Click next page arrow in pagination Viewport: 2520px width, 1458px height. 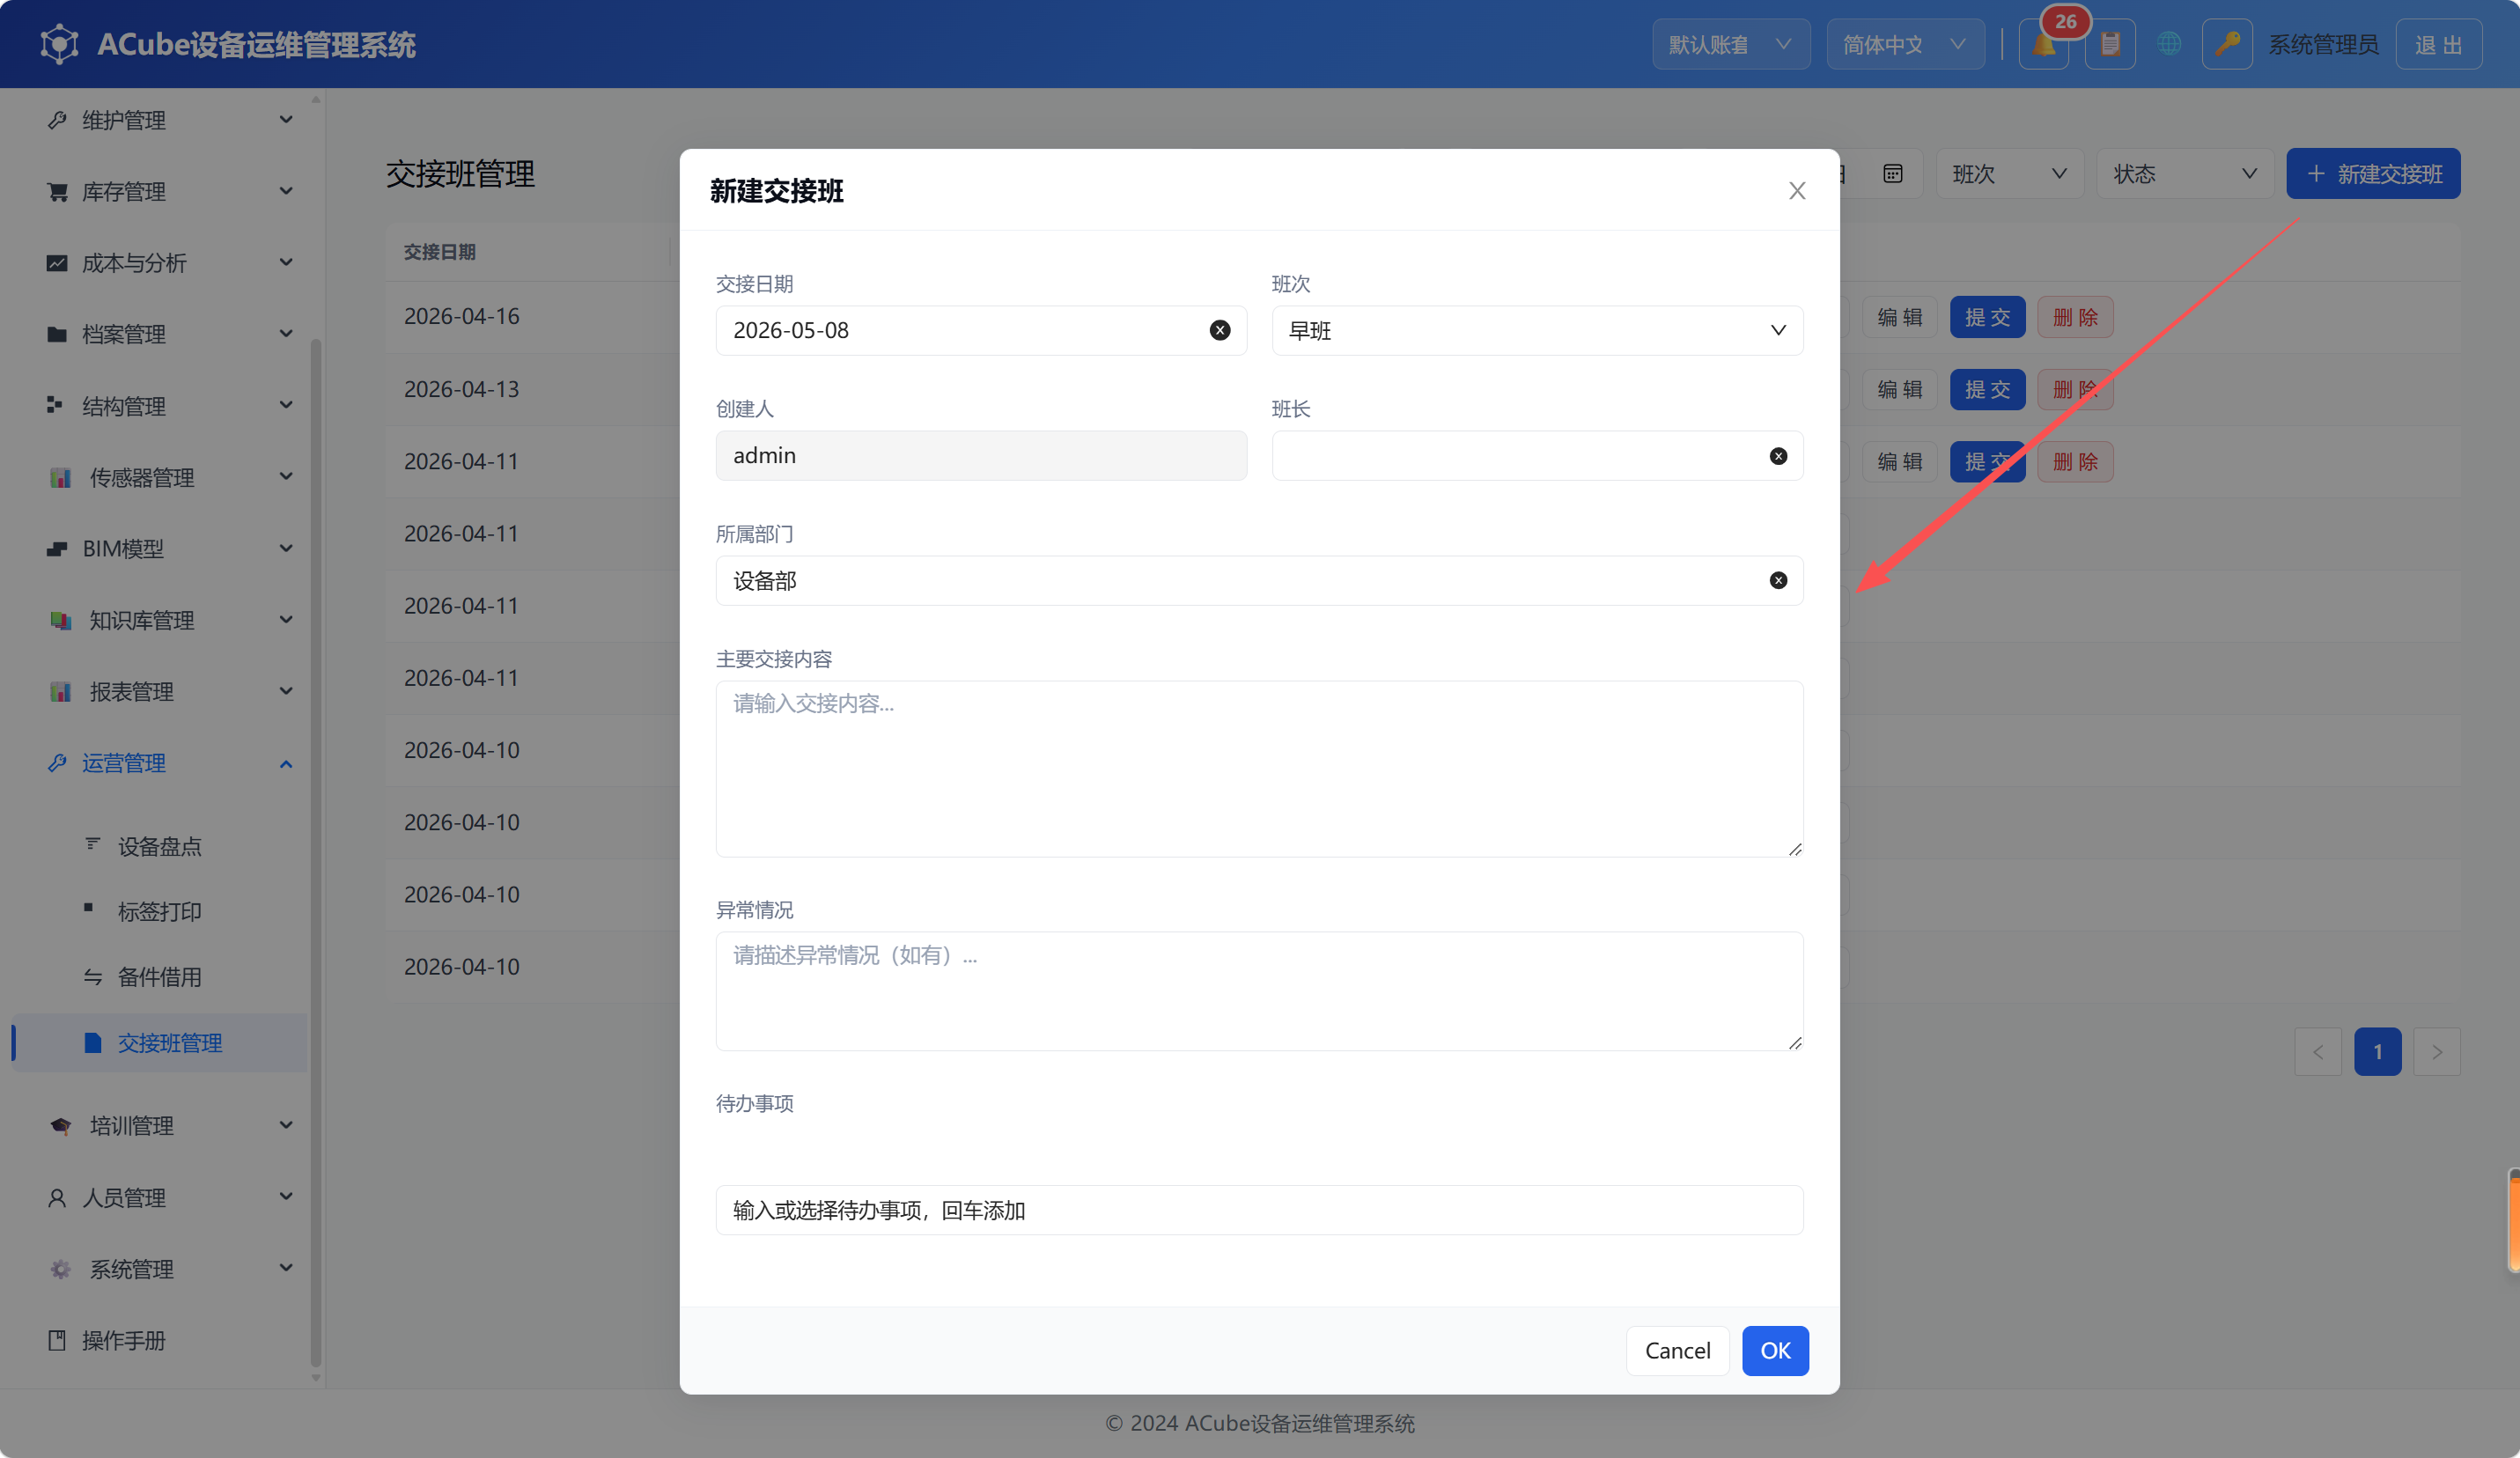[x=2437, y=1052]
